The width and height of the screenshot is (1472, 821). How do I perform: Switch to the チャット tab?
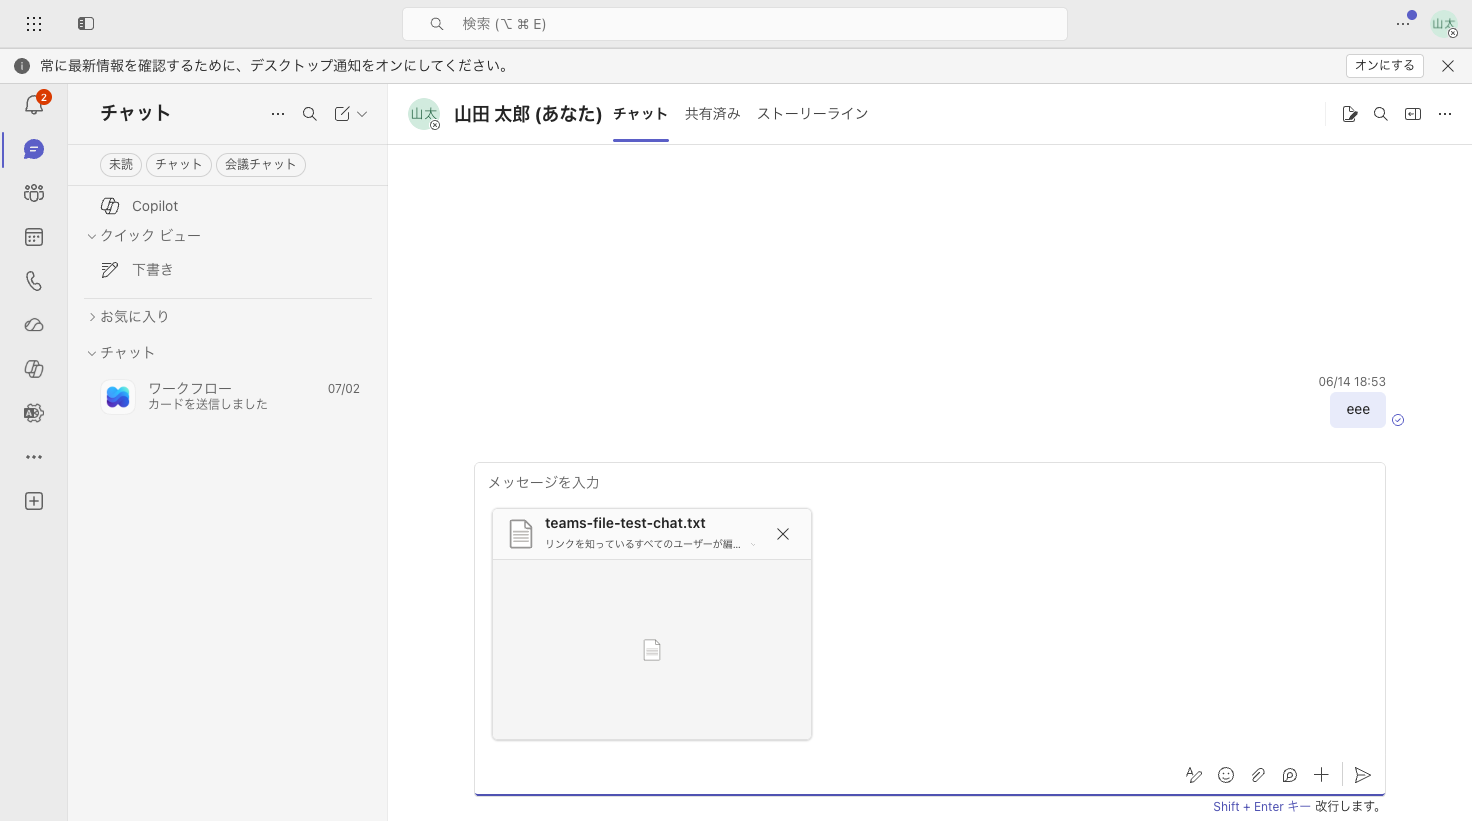pos(640,114)
